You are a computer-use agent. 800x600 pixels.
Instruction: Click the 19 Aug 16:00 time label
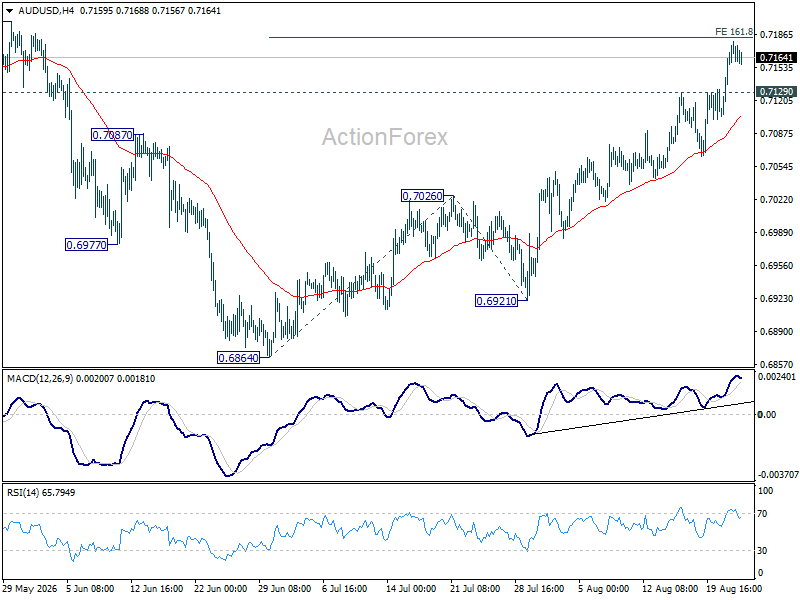(x=734, y=589)
